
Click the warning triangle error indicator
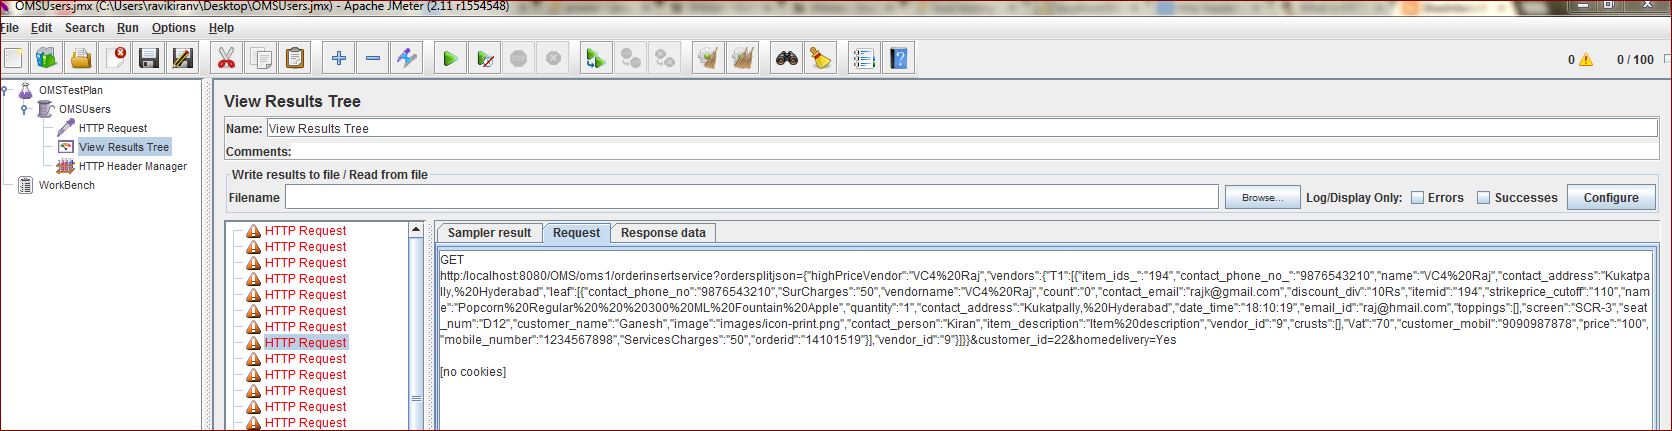pos(1586,60)
